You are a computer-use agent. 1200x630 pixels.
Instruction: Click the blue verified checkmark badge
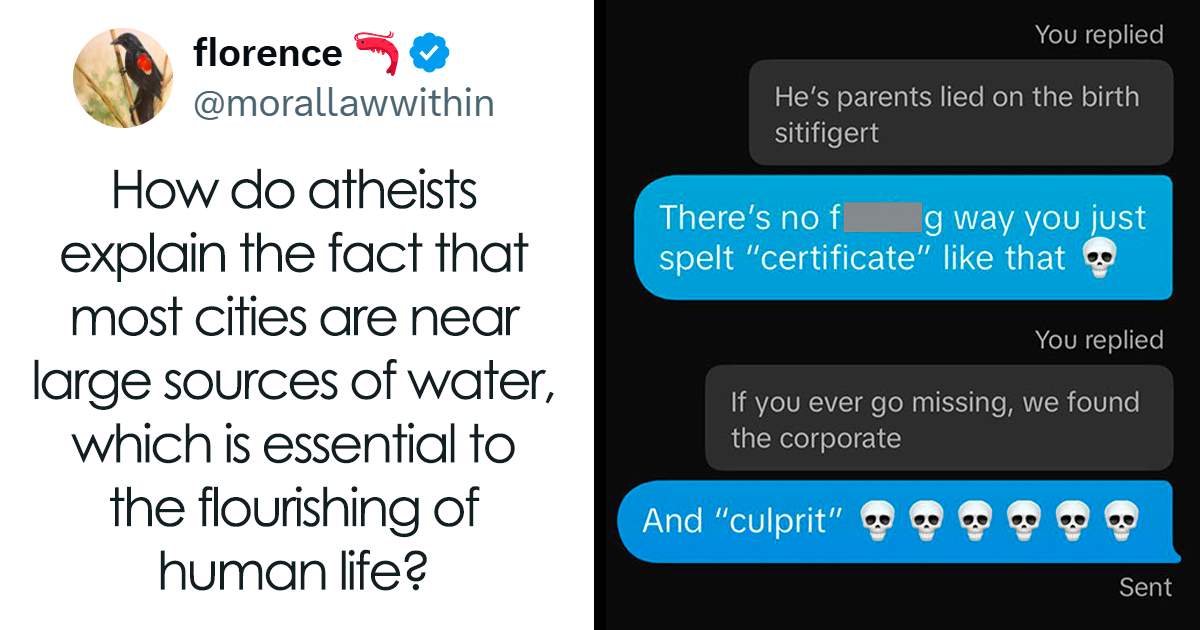tap(430, 54)
